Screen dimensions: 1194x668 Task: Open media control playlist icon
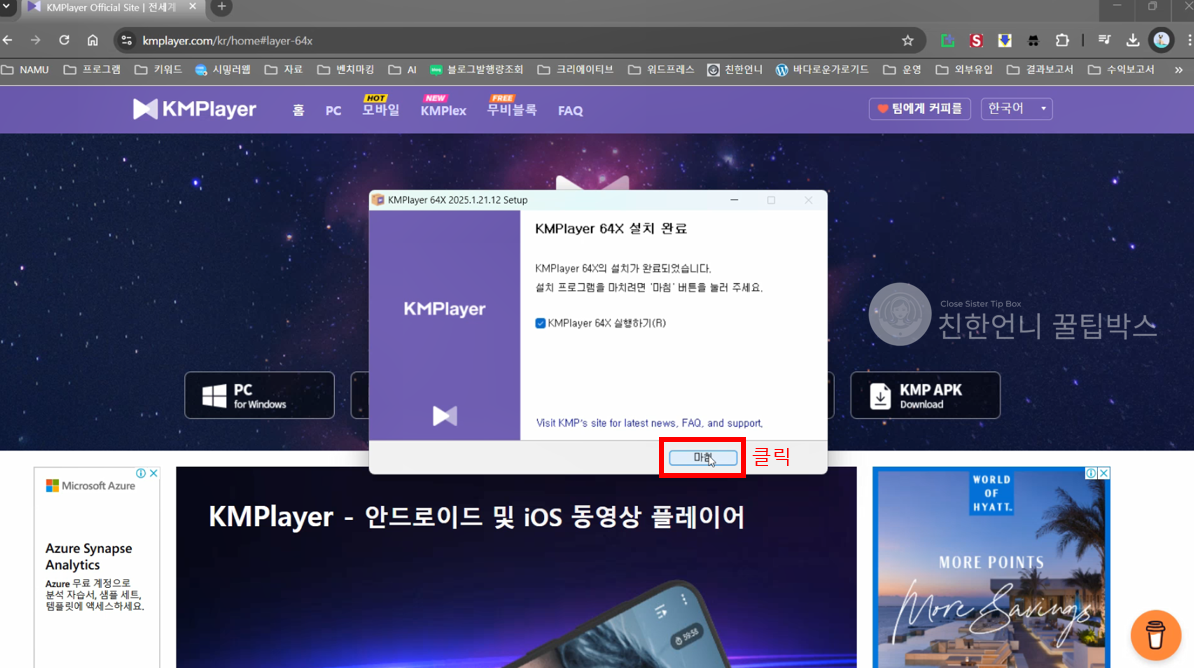[1104, 40]
